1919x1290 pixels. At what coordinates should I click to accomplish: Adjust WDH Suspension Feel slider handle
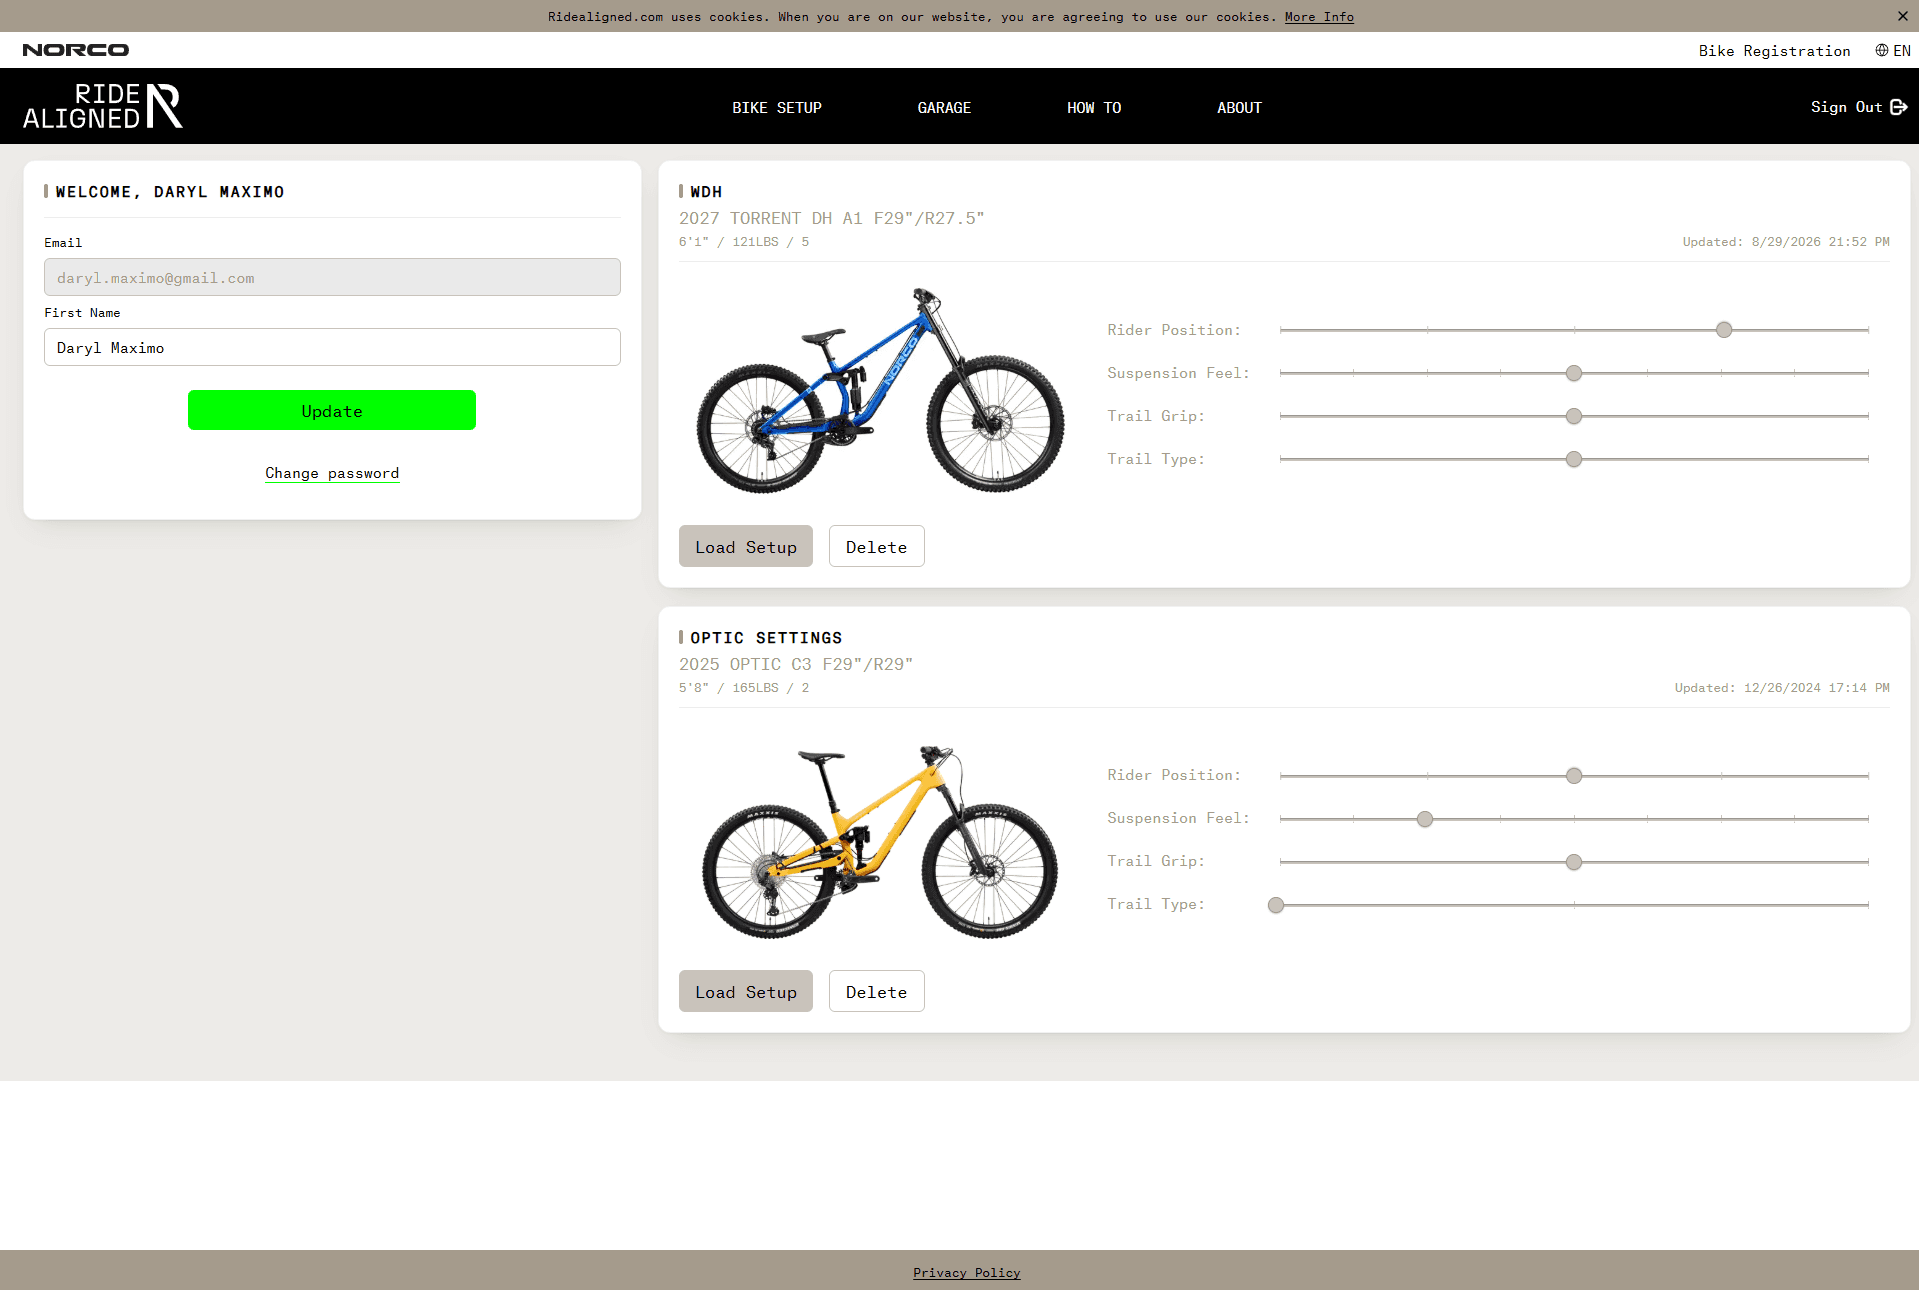tap(1574, 373)
